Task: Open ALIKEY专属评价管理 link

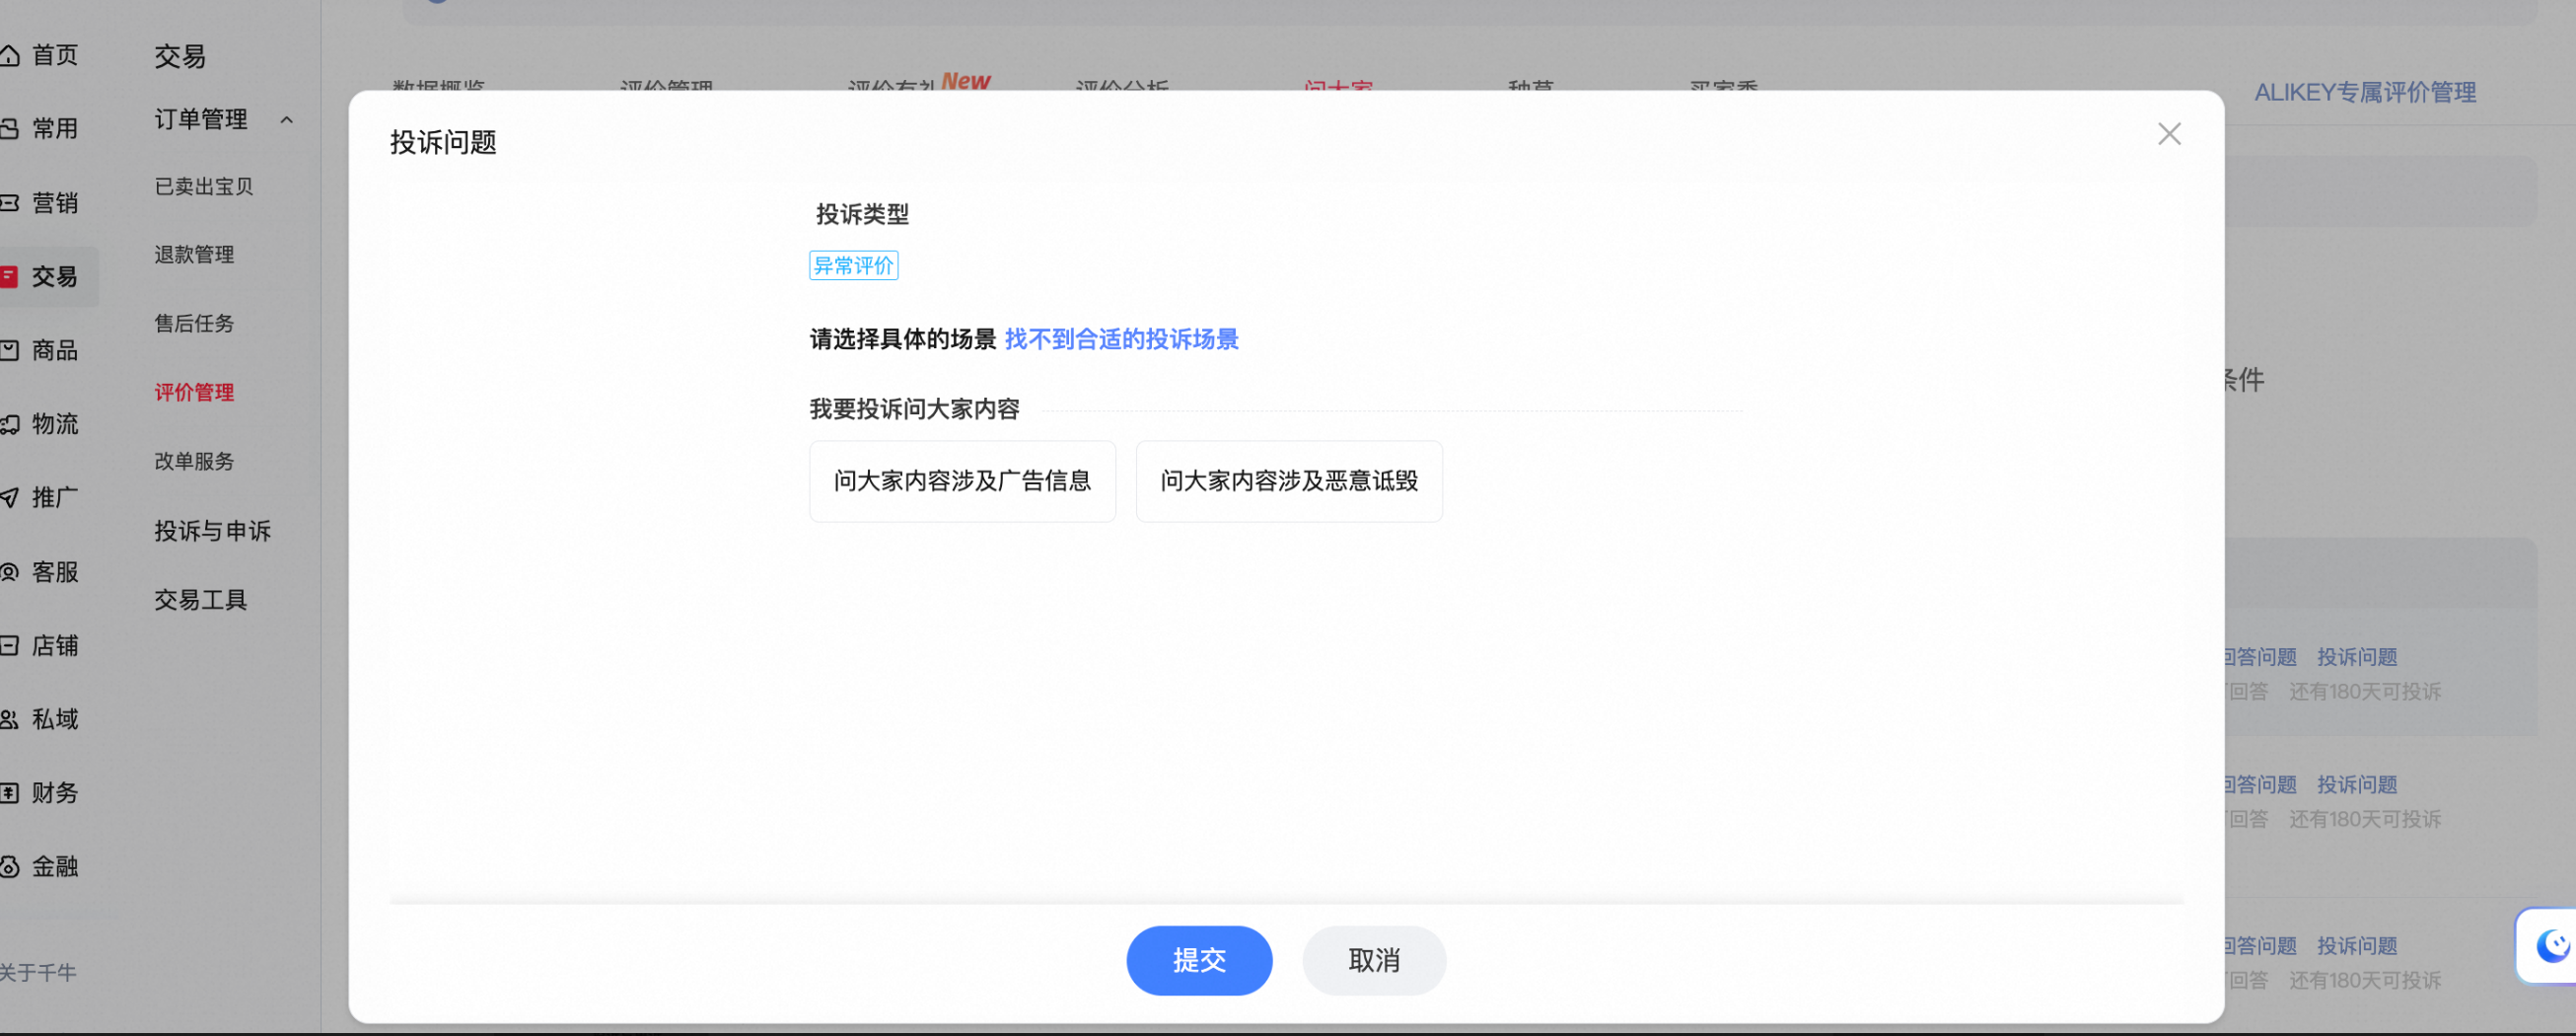Action: (2364, 92)
